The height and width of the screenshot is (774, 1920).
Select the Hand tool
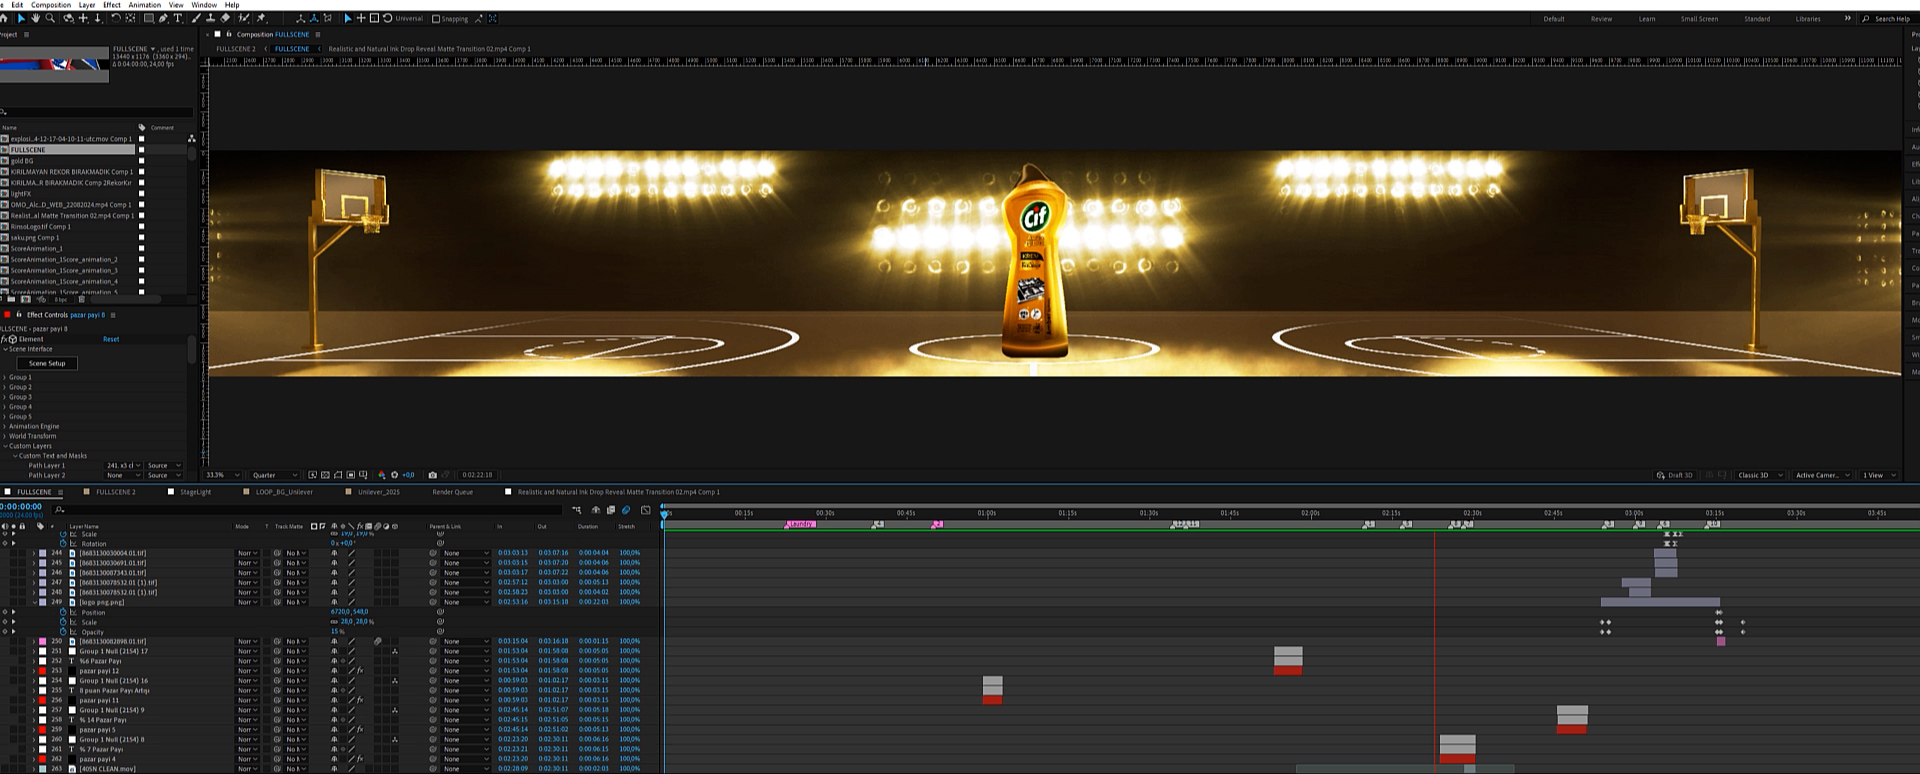[x=35, y=18]
